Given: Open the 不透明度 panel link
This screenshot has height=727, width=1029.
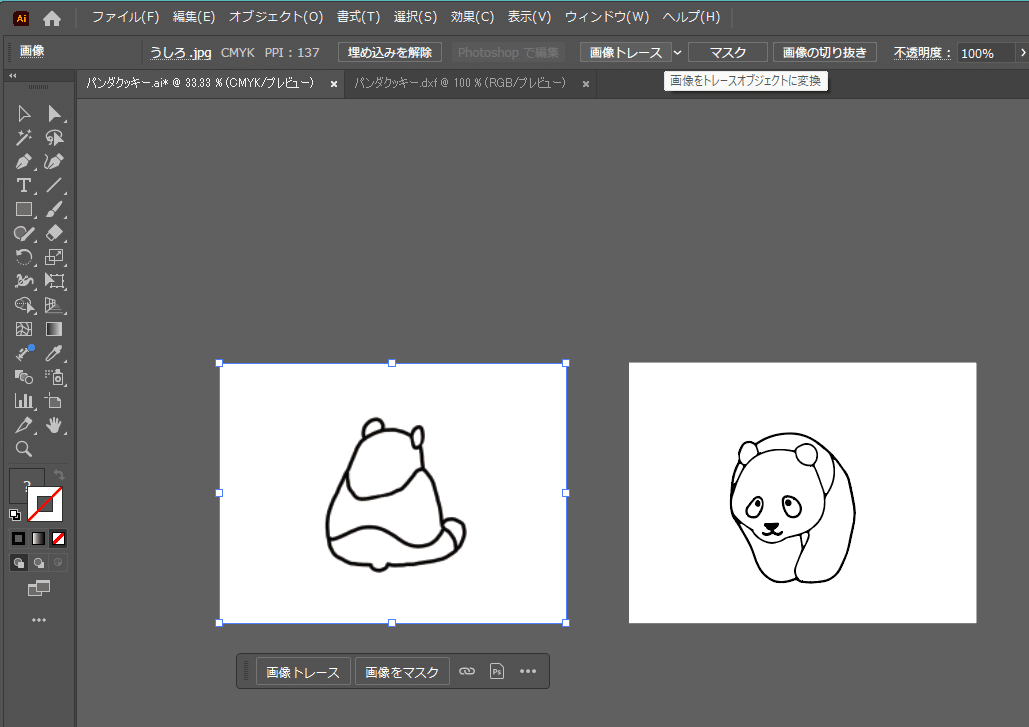Looking at the screenshot, I should [922, 52].
